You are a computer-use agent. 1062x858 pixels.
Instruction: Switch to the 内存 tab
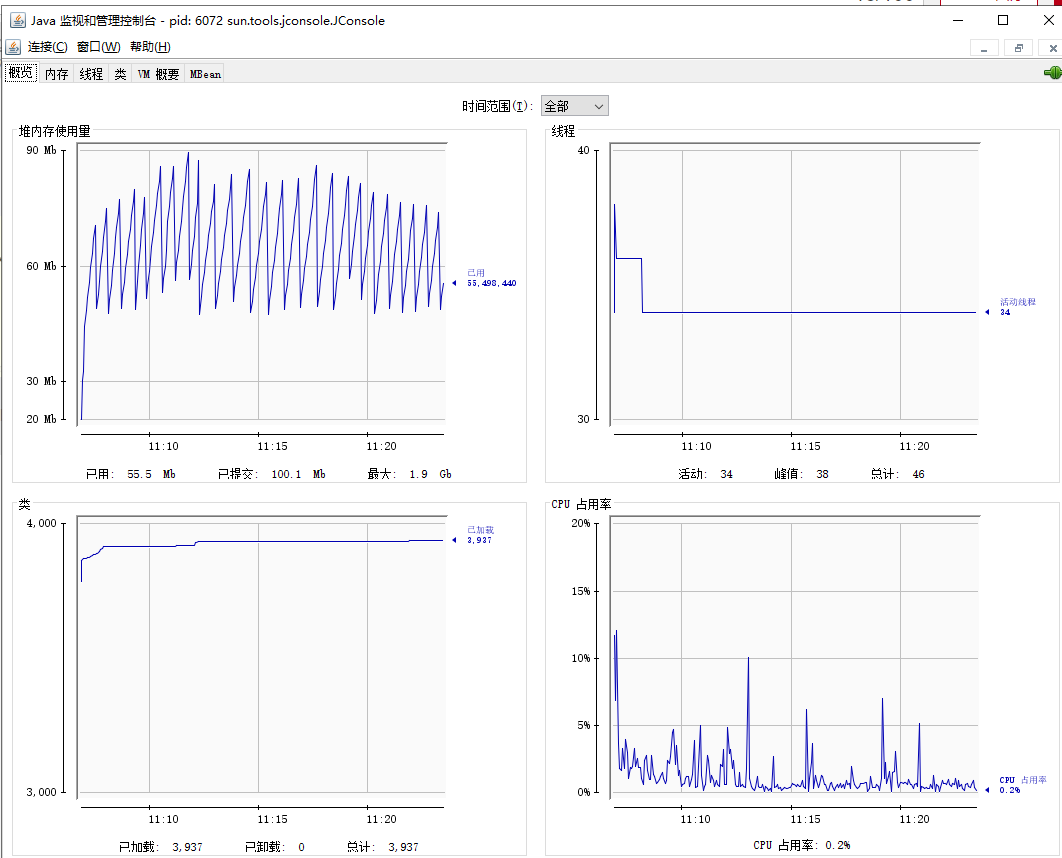click(56, 74)
